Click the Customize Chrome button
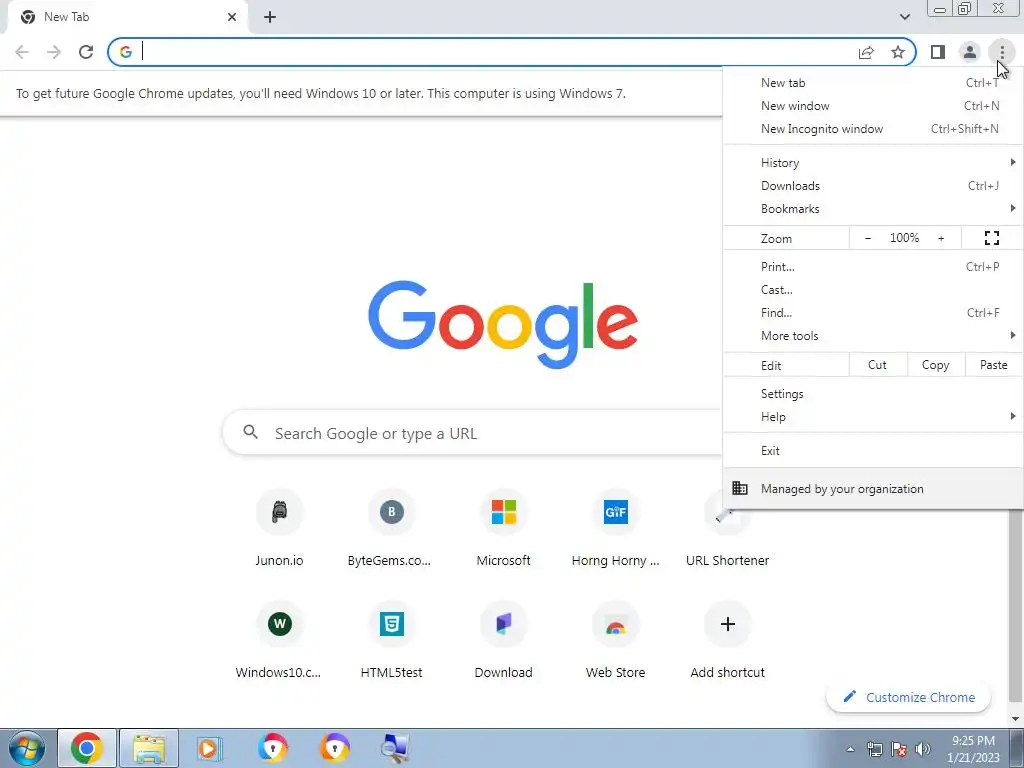The width and height of the screenshot is (1024, 768). [x=908, y=697]
